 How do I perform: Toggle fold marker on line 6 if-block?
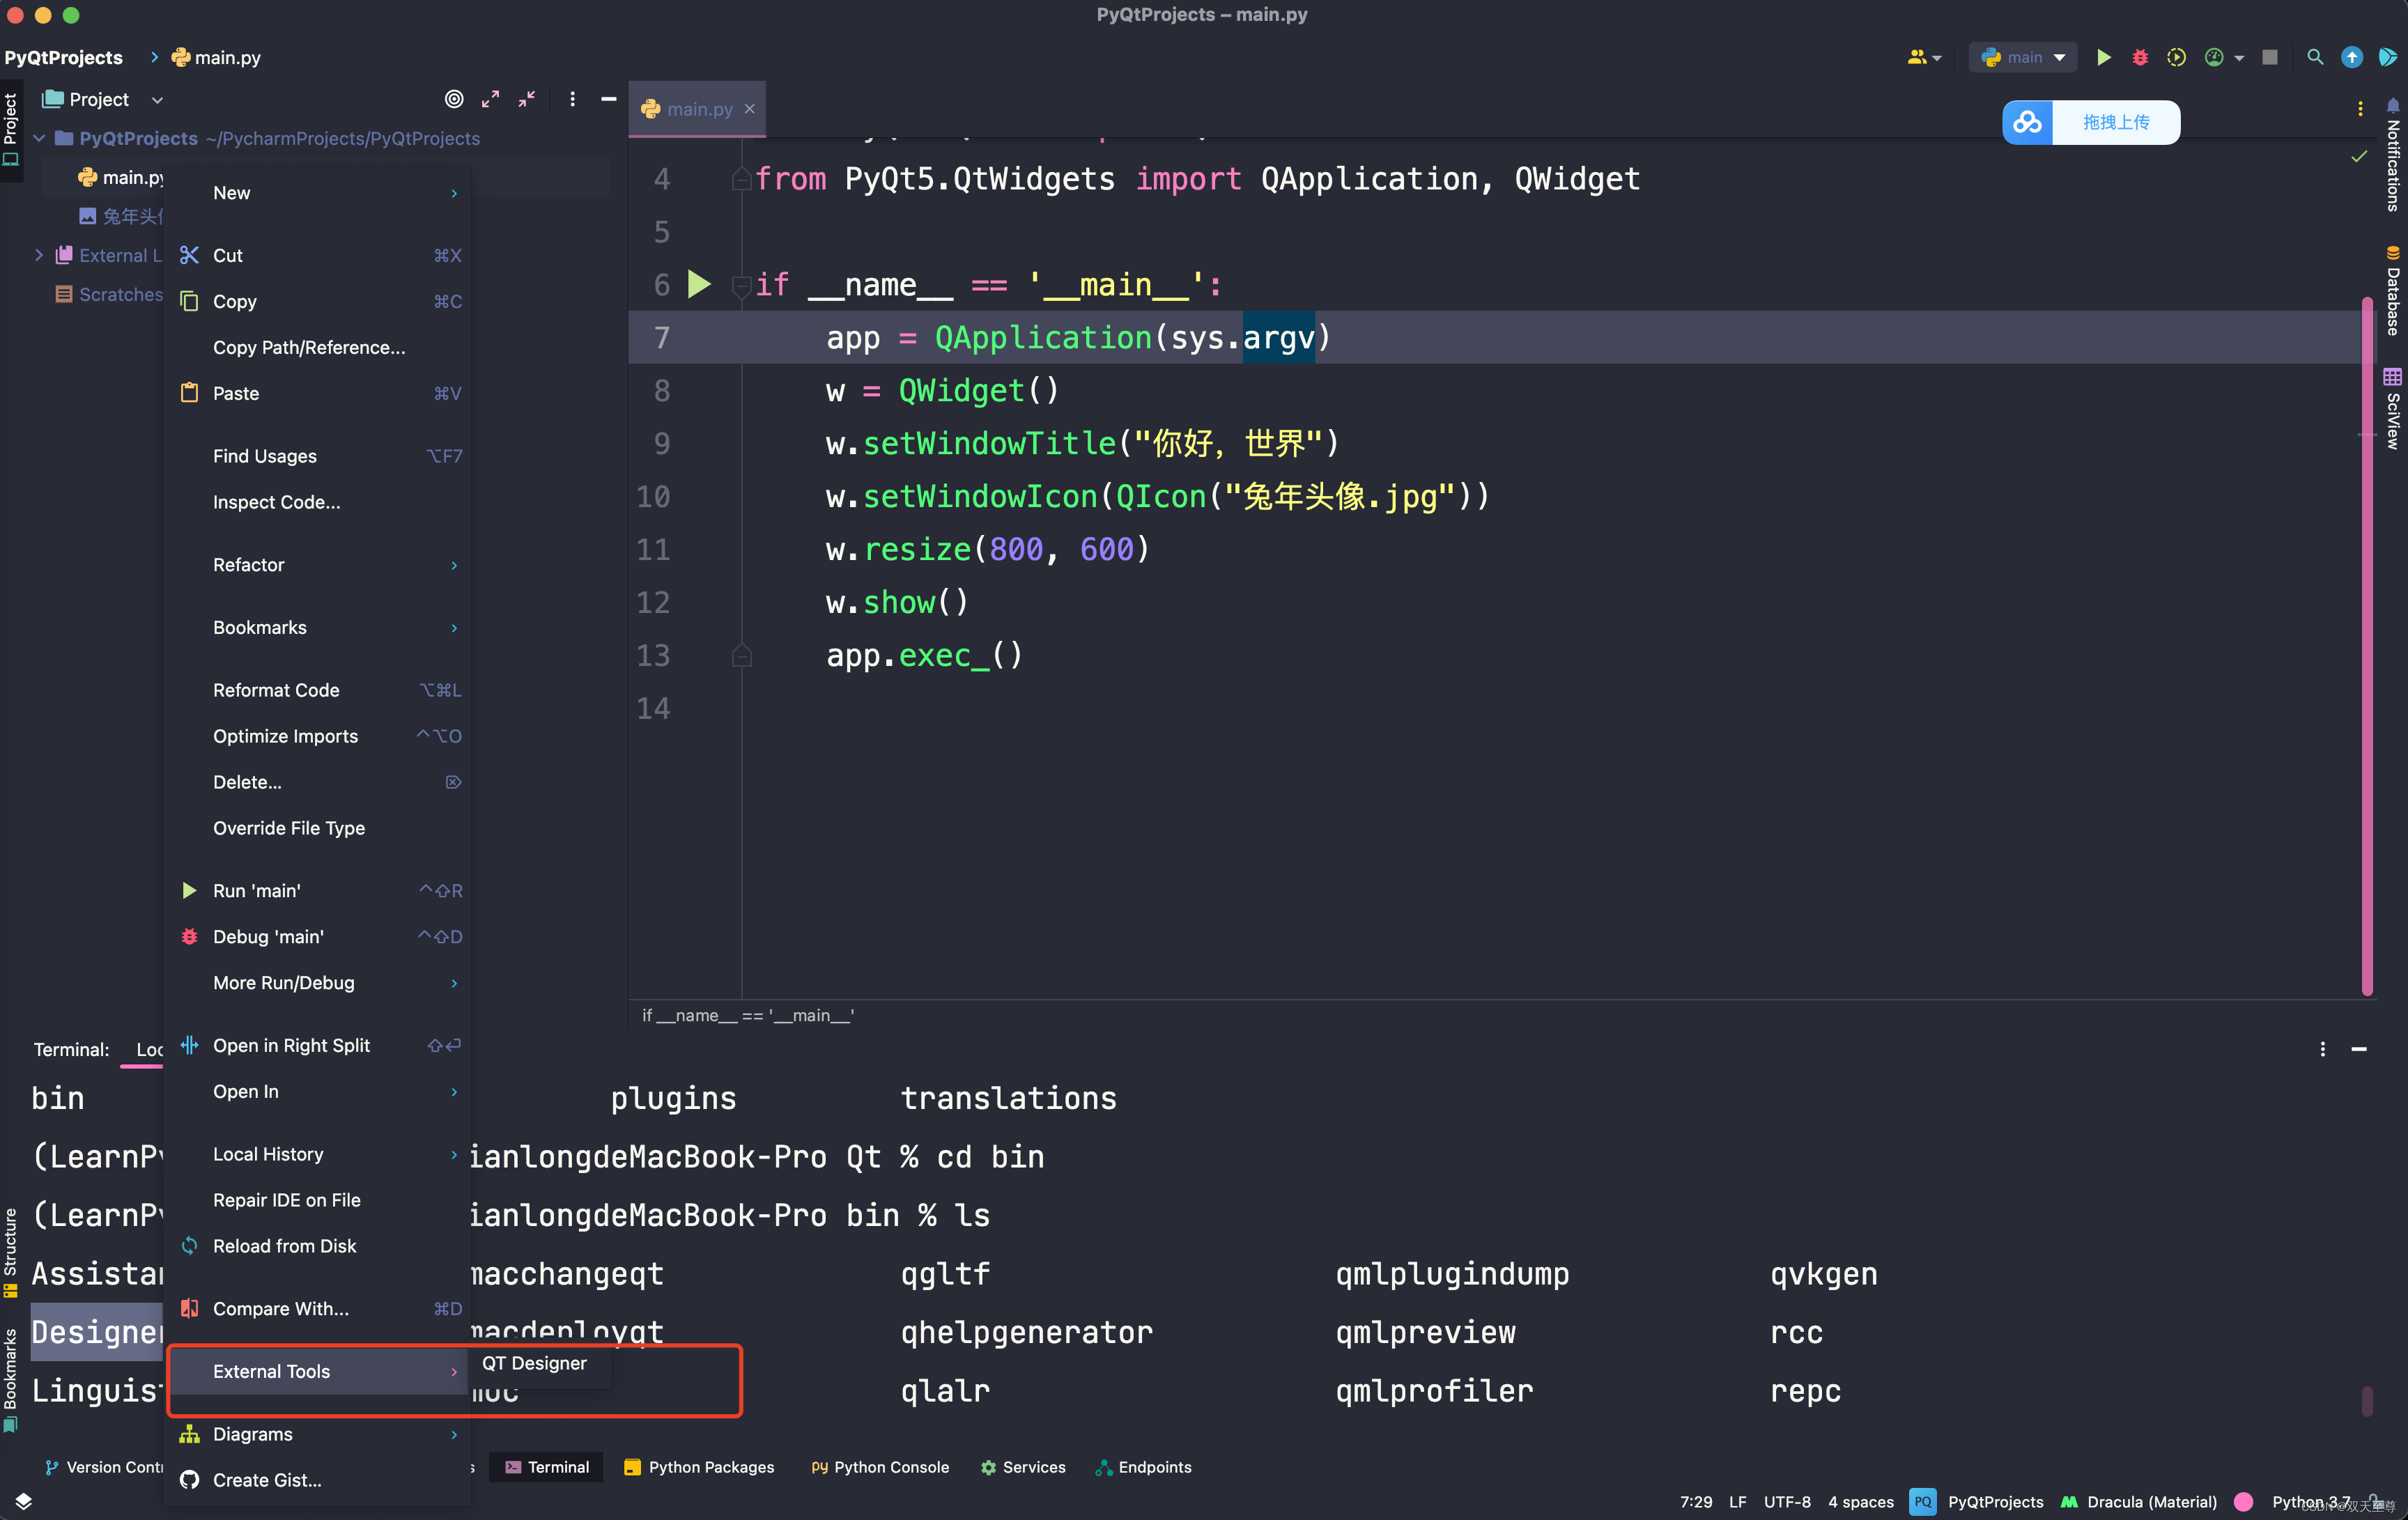coord(741,286)
